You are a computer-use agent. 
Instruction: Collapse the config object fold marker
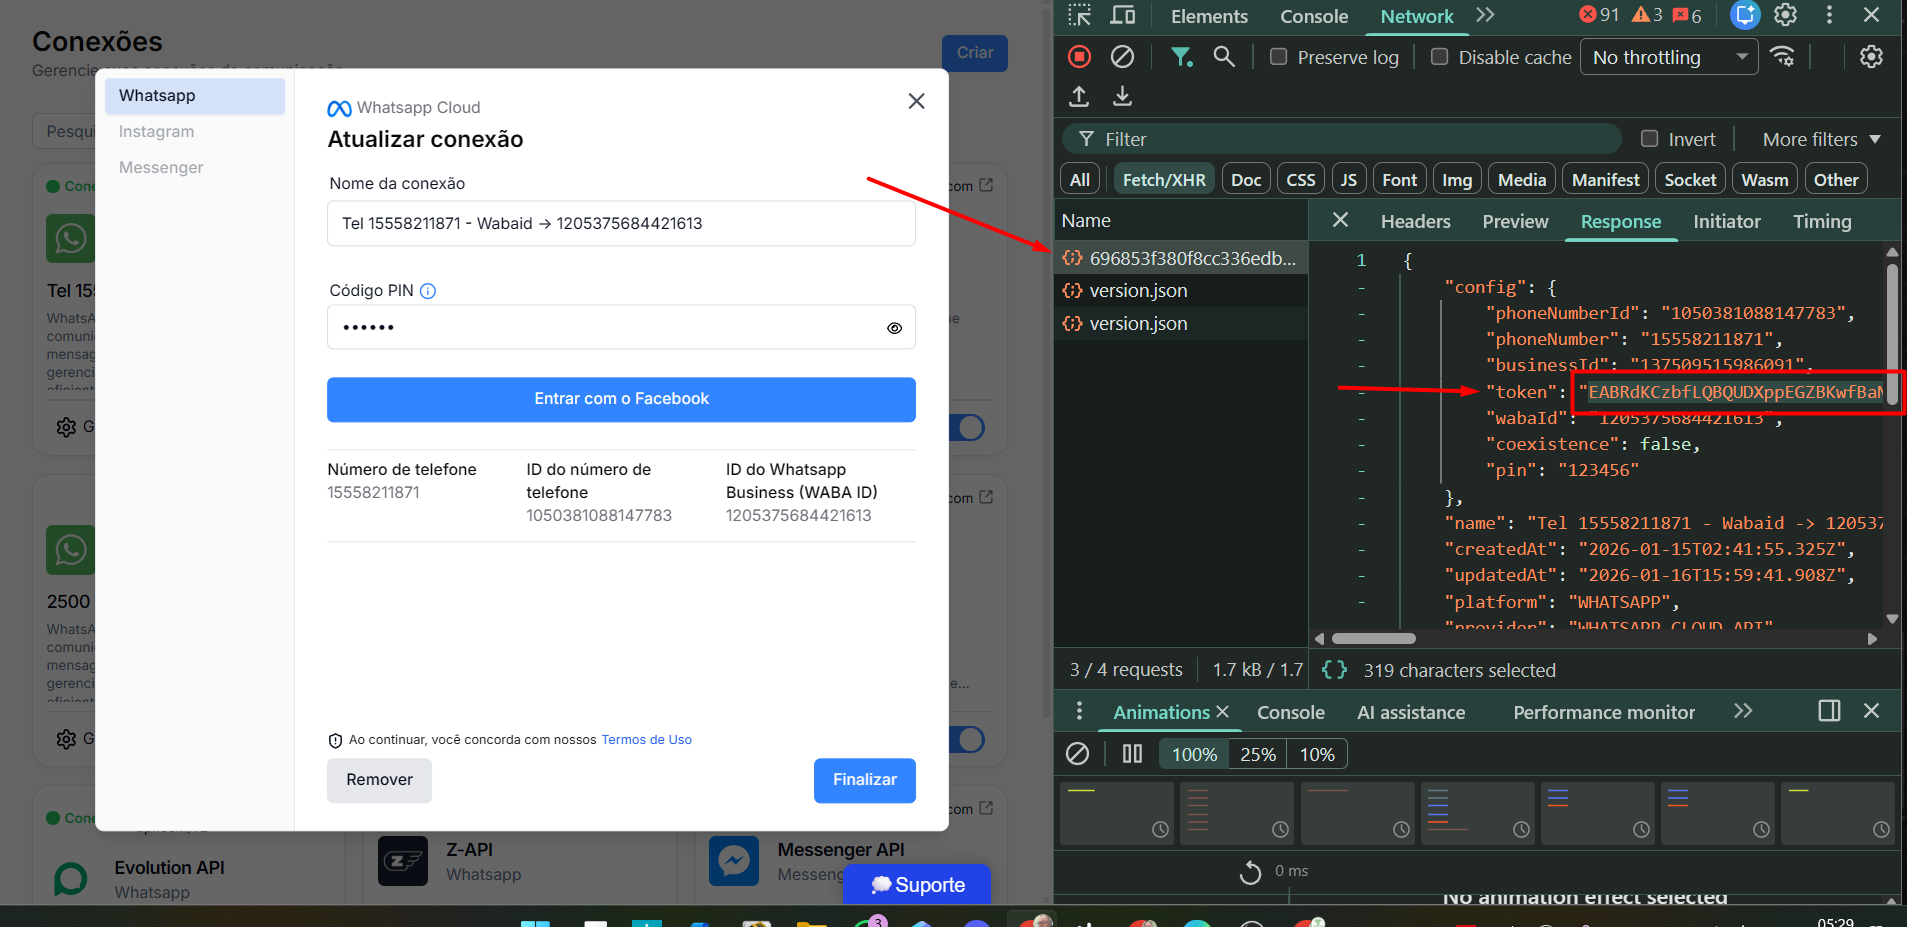[x=1361, y=288]
